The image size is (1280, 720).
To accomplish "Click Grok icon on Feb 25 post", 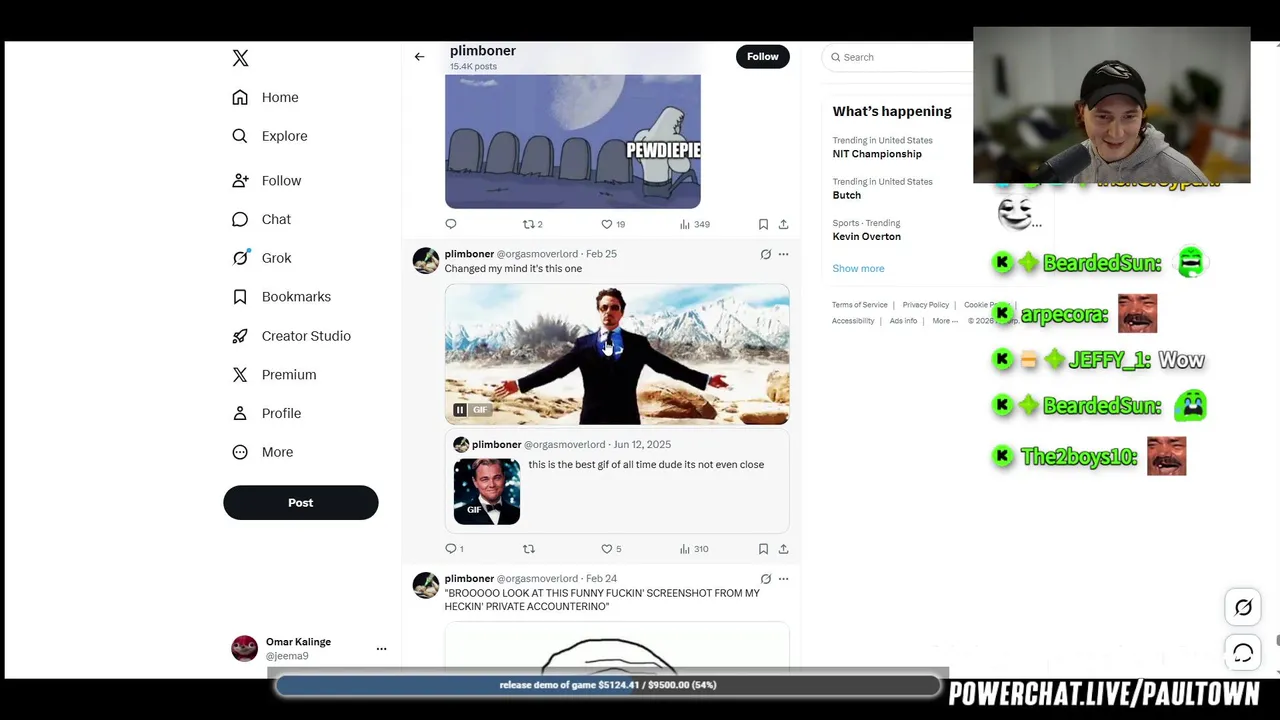I will [x=766, y=254].
